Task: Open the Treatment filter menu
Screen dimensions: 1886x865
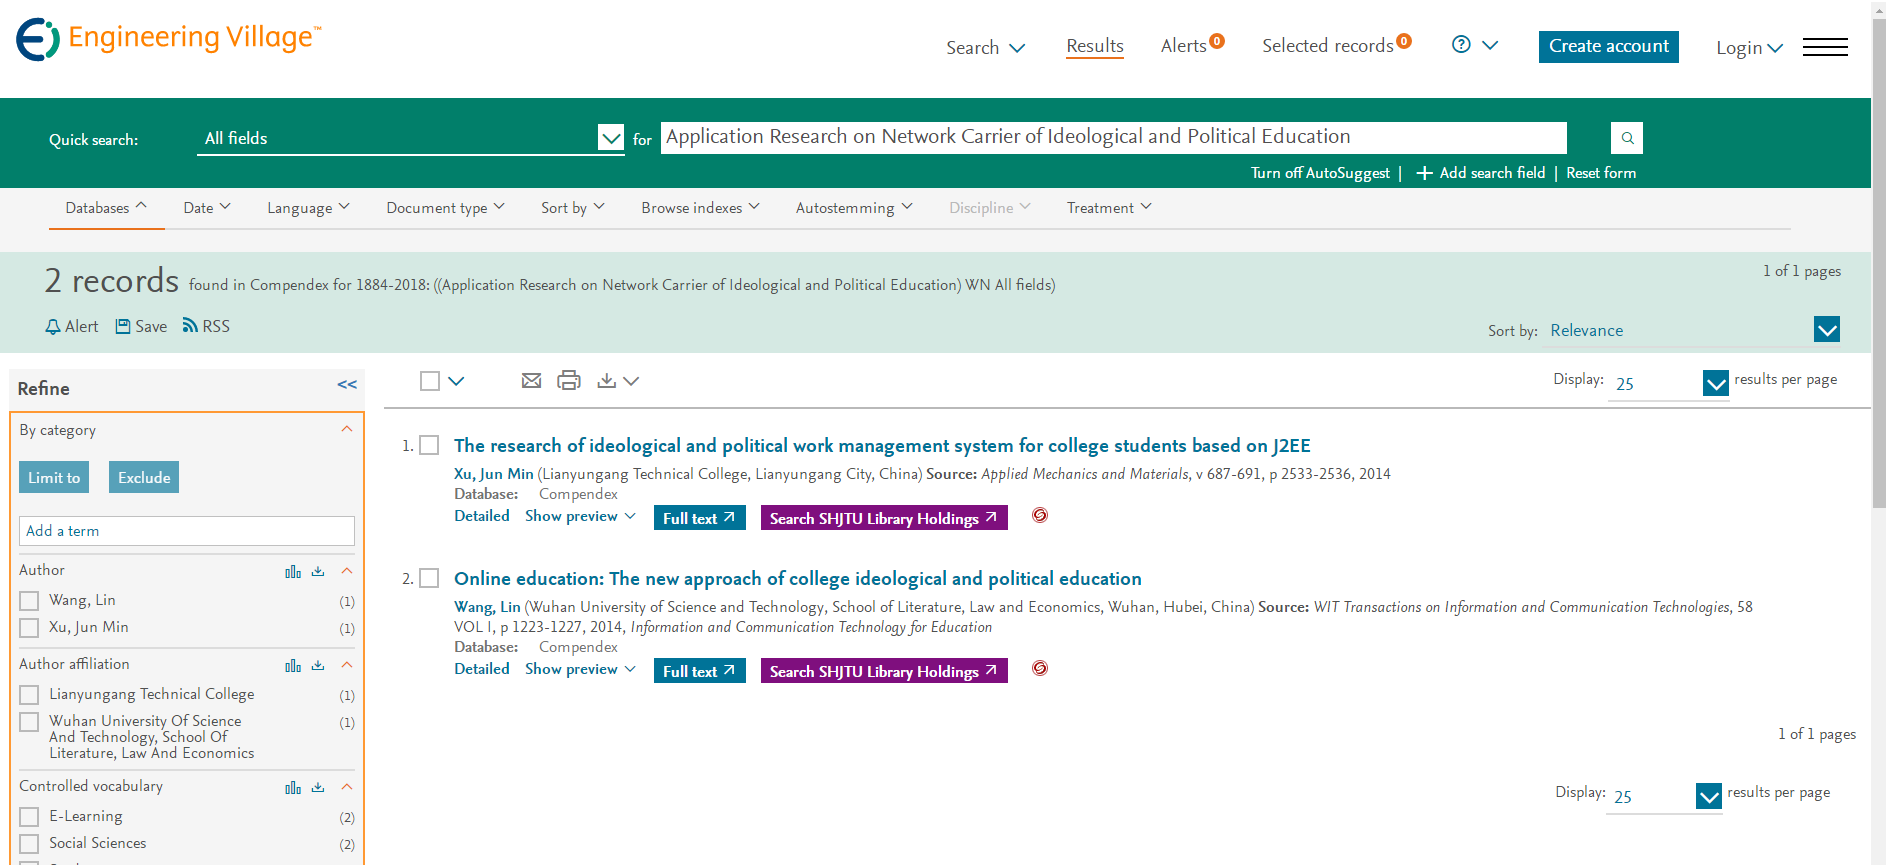Action: pos(1109,208)
